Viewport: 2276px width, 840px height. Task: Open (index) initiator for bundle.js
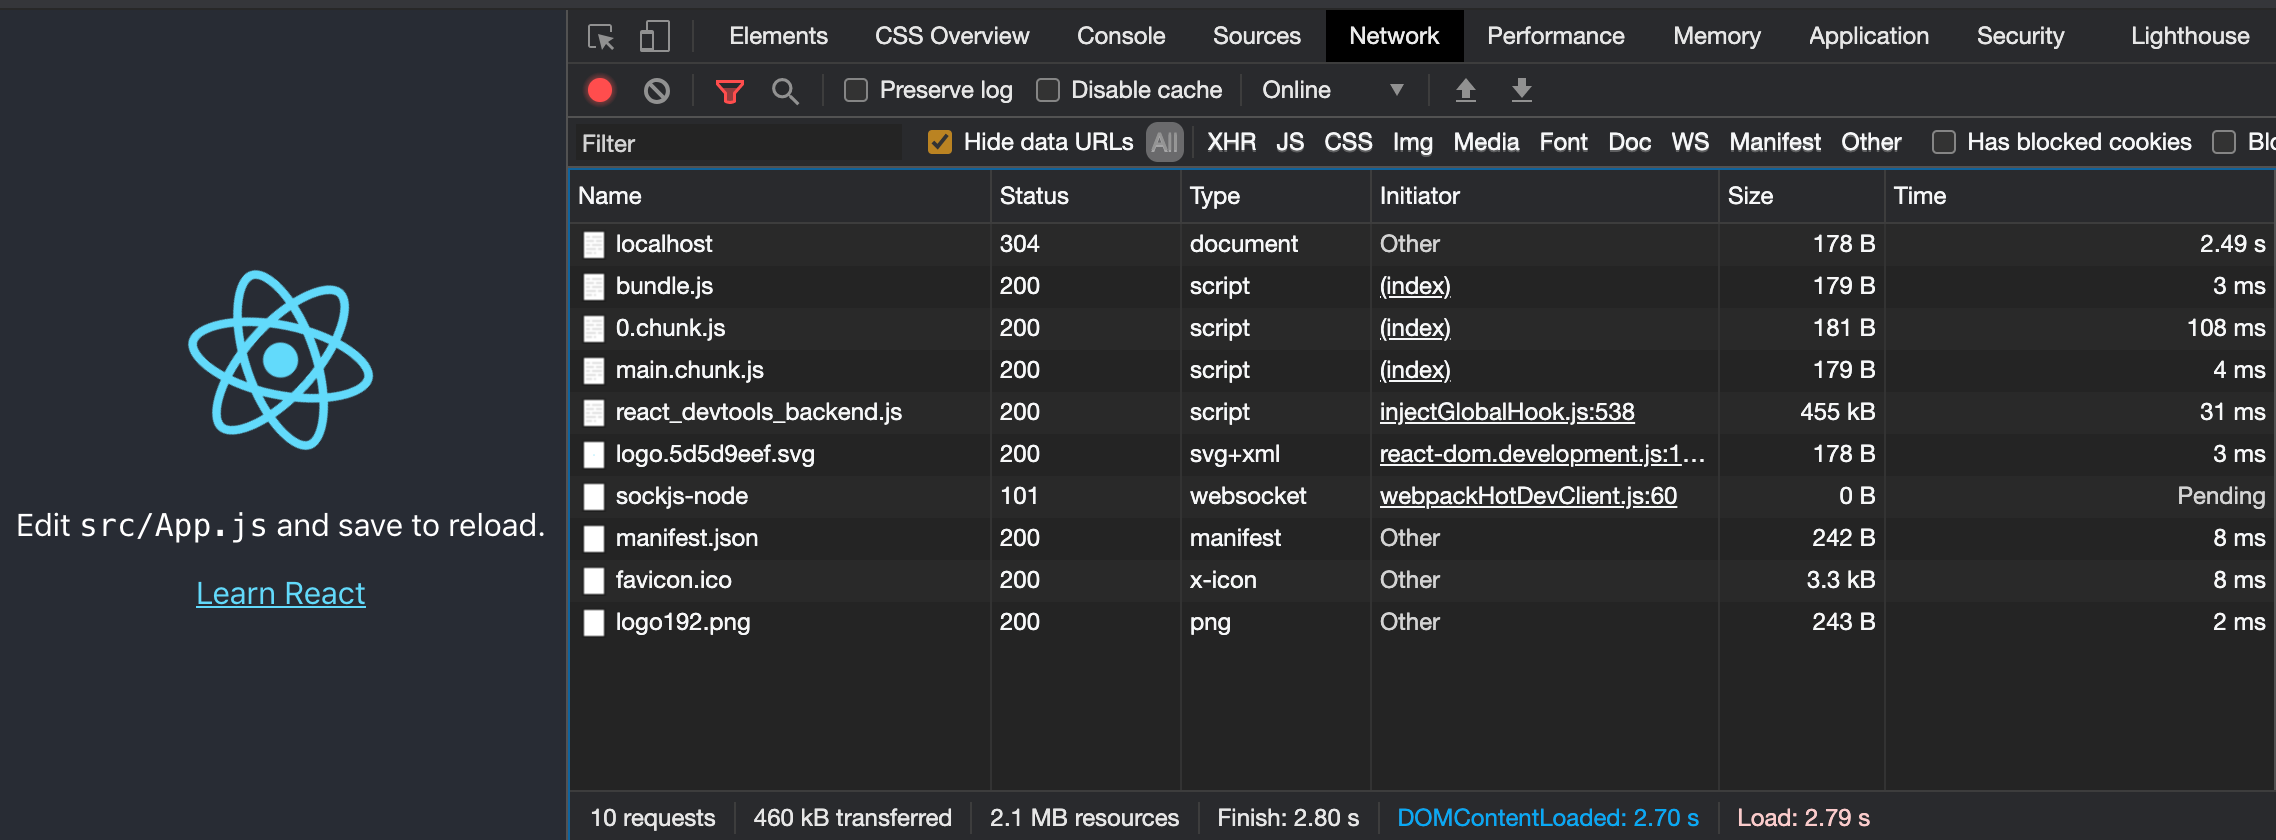[1415, 286]
